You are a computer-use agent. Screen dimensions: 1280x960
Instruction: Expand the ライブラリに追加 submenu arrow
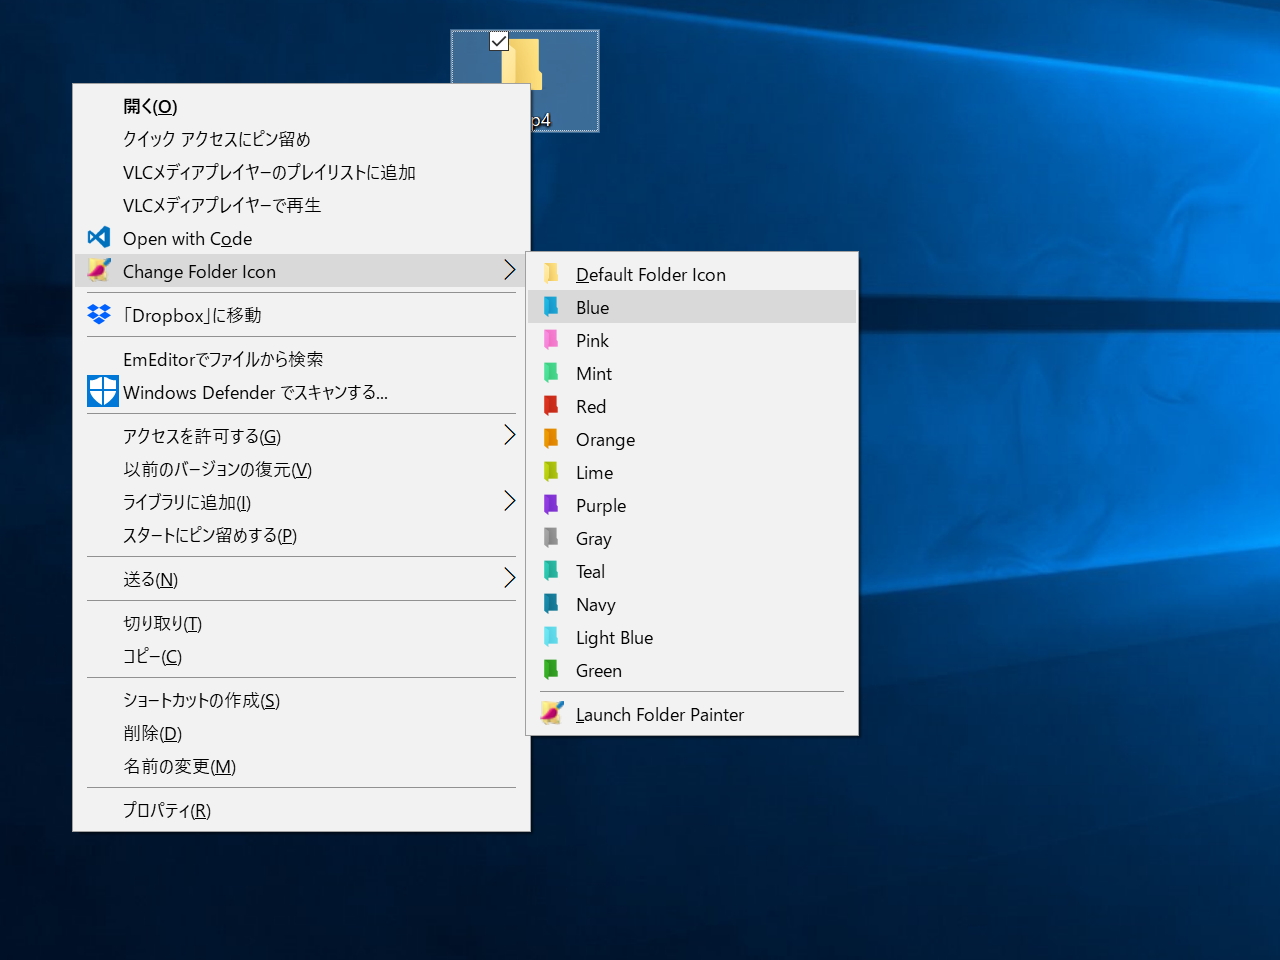pyautogui.click(x=509, y=501)
